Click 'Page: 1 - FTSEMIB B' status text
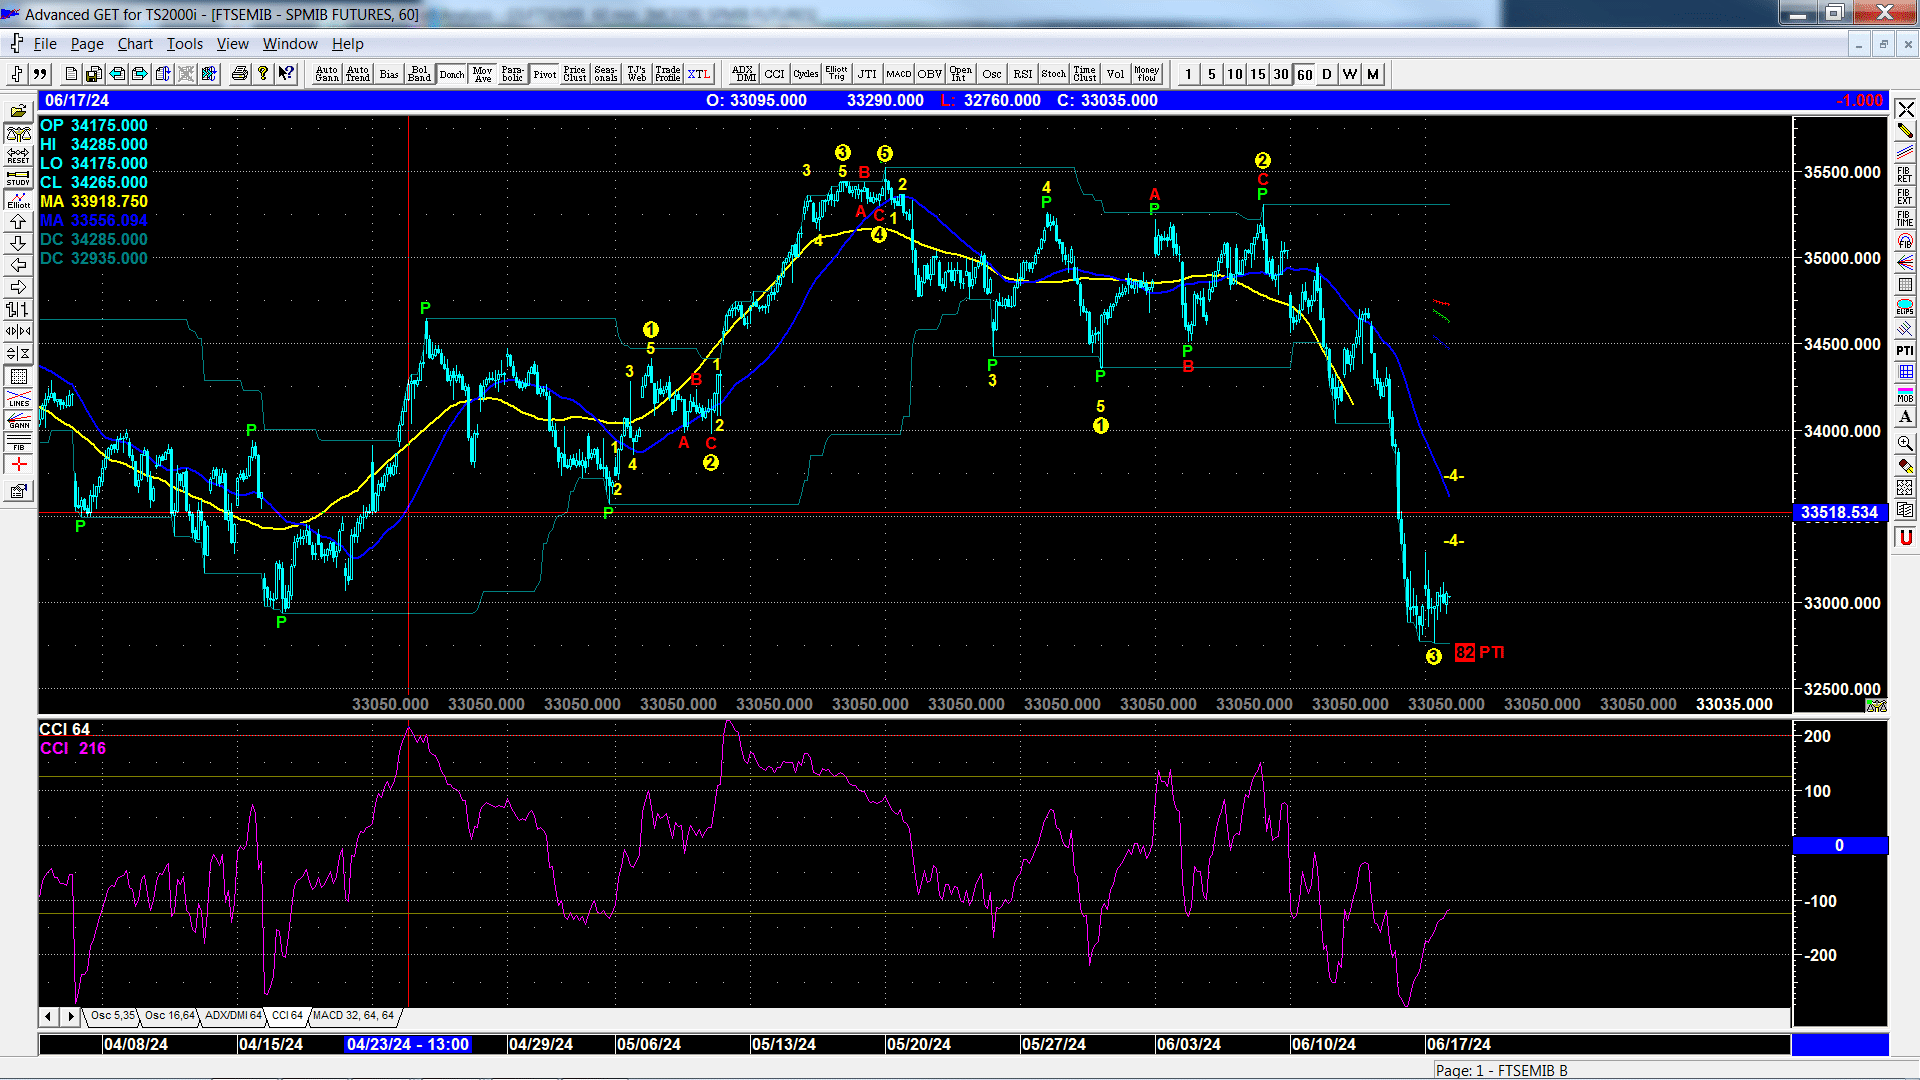 click(x=1502, y=1070)
